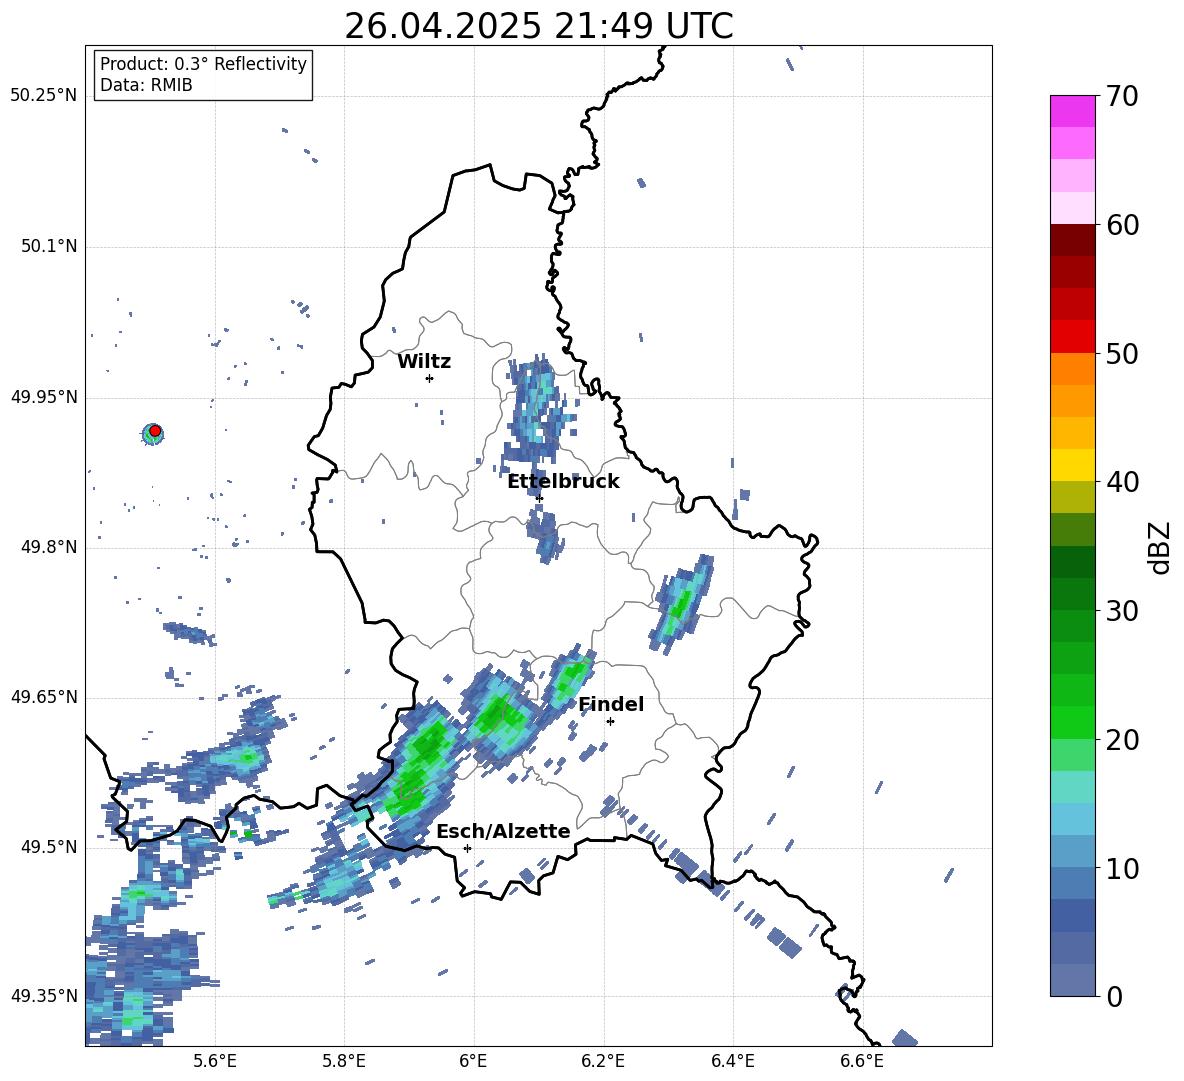
Task: Select the Esch/Alzette city label
Action: point(504,831)
